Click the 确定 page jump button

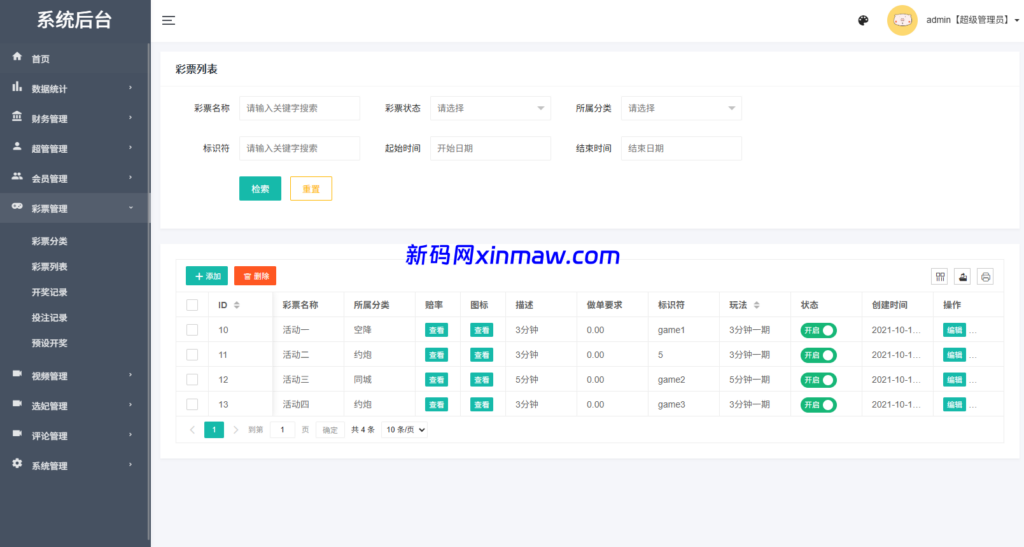coord(330,430)
